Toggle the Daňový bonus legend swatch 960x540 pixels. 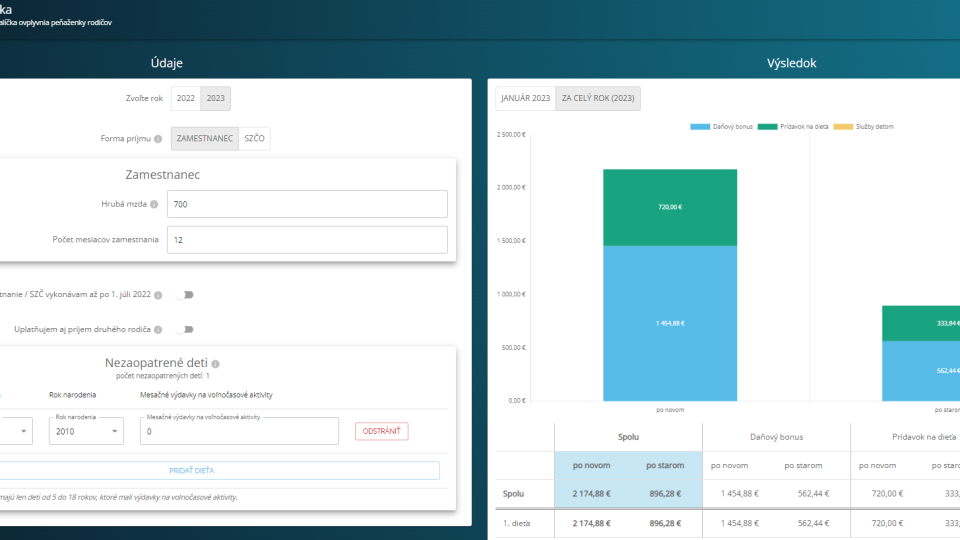pyautogui.click(x=700, y=127)
